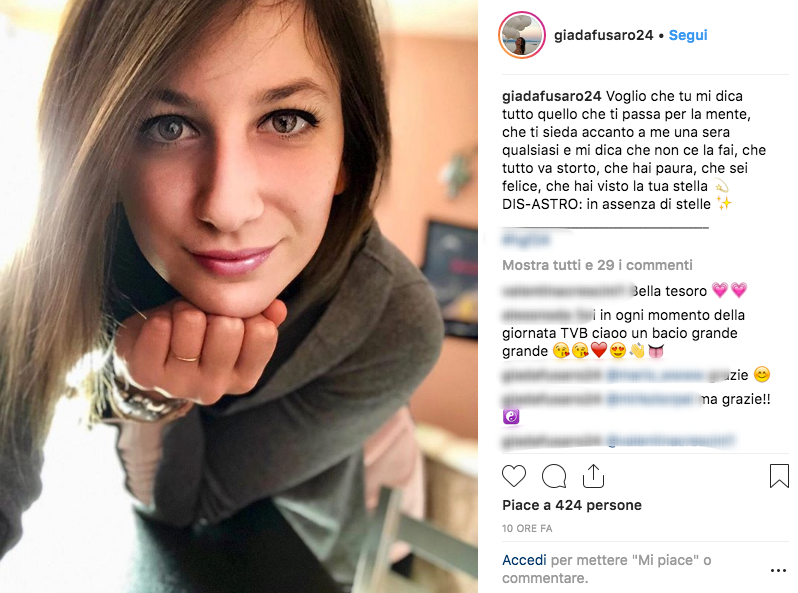
Task: Share the post using the upload arrow icon
Action: 593,476
